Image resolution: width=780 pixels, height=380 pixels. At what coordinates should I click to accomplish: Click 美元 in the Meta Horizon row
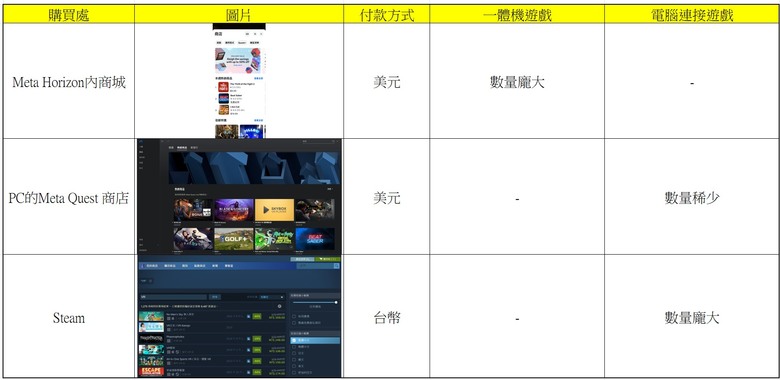pos(387,82)
